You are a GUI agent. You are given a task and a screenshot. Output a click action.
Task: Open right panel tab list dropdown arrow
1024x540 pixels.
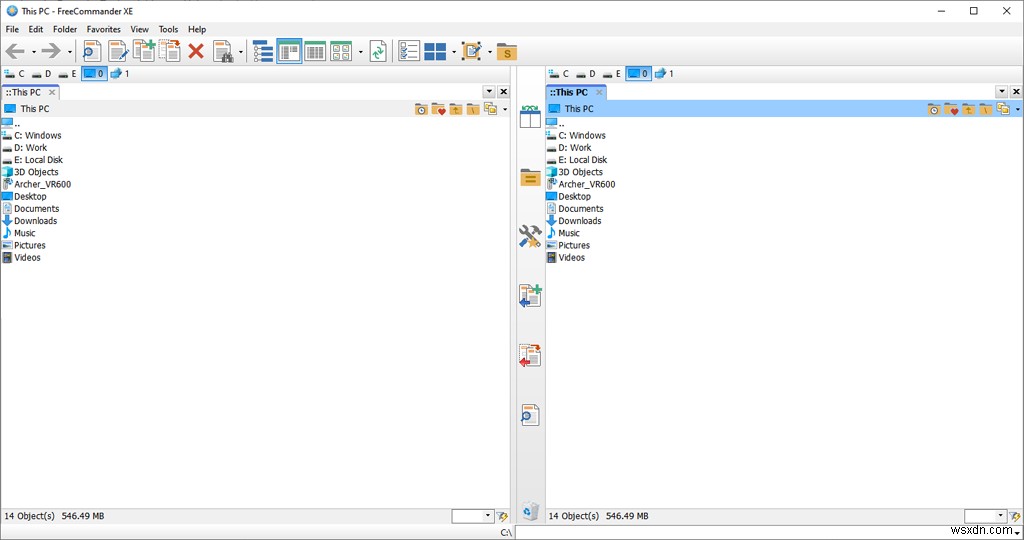[x=1002, y=91]
